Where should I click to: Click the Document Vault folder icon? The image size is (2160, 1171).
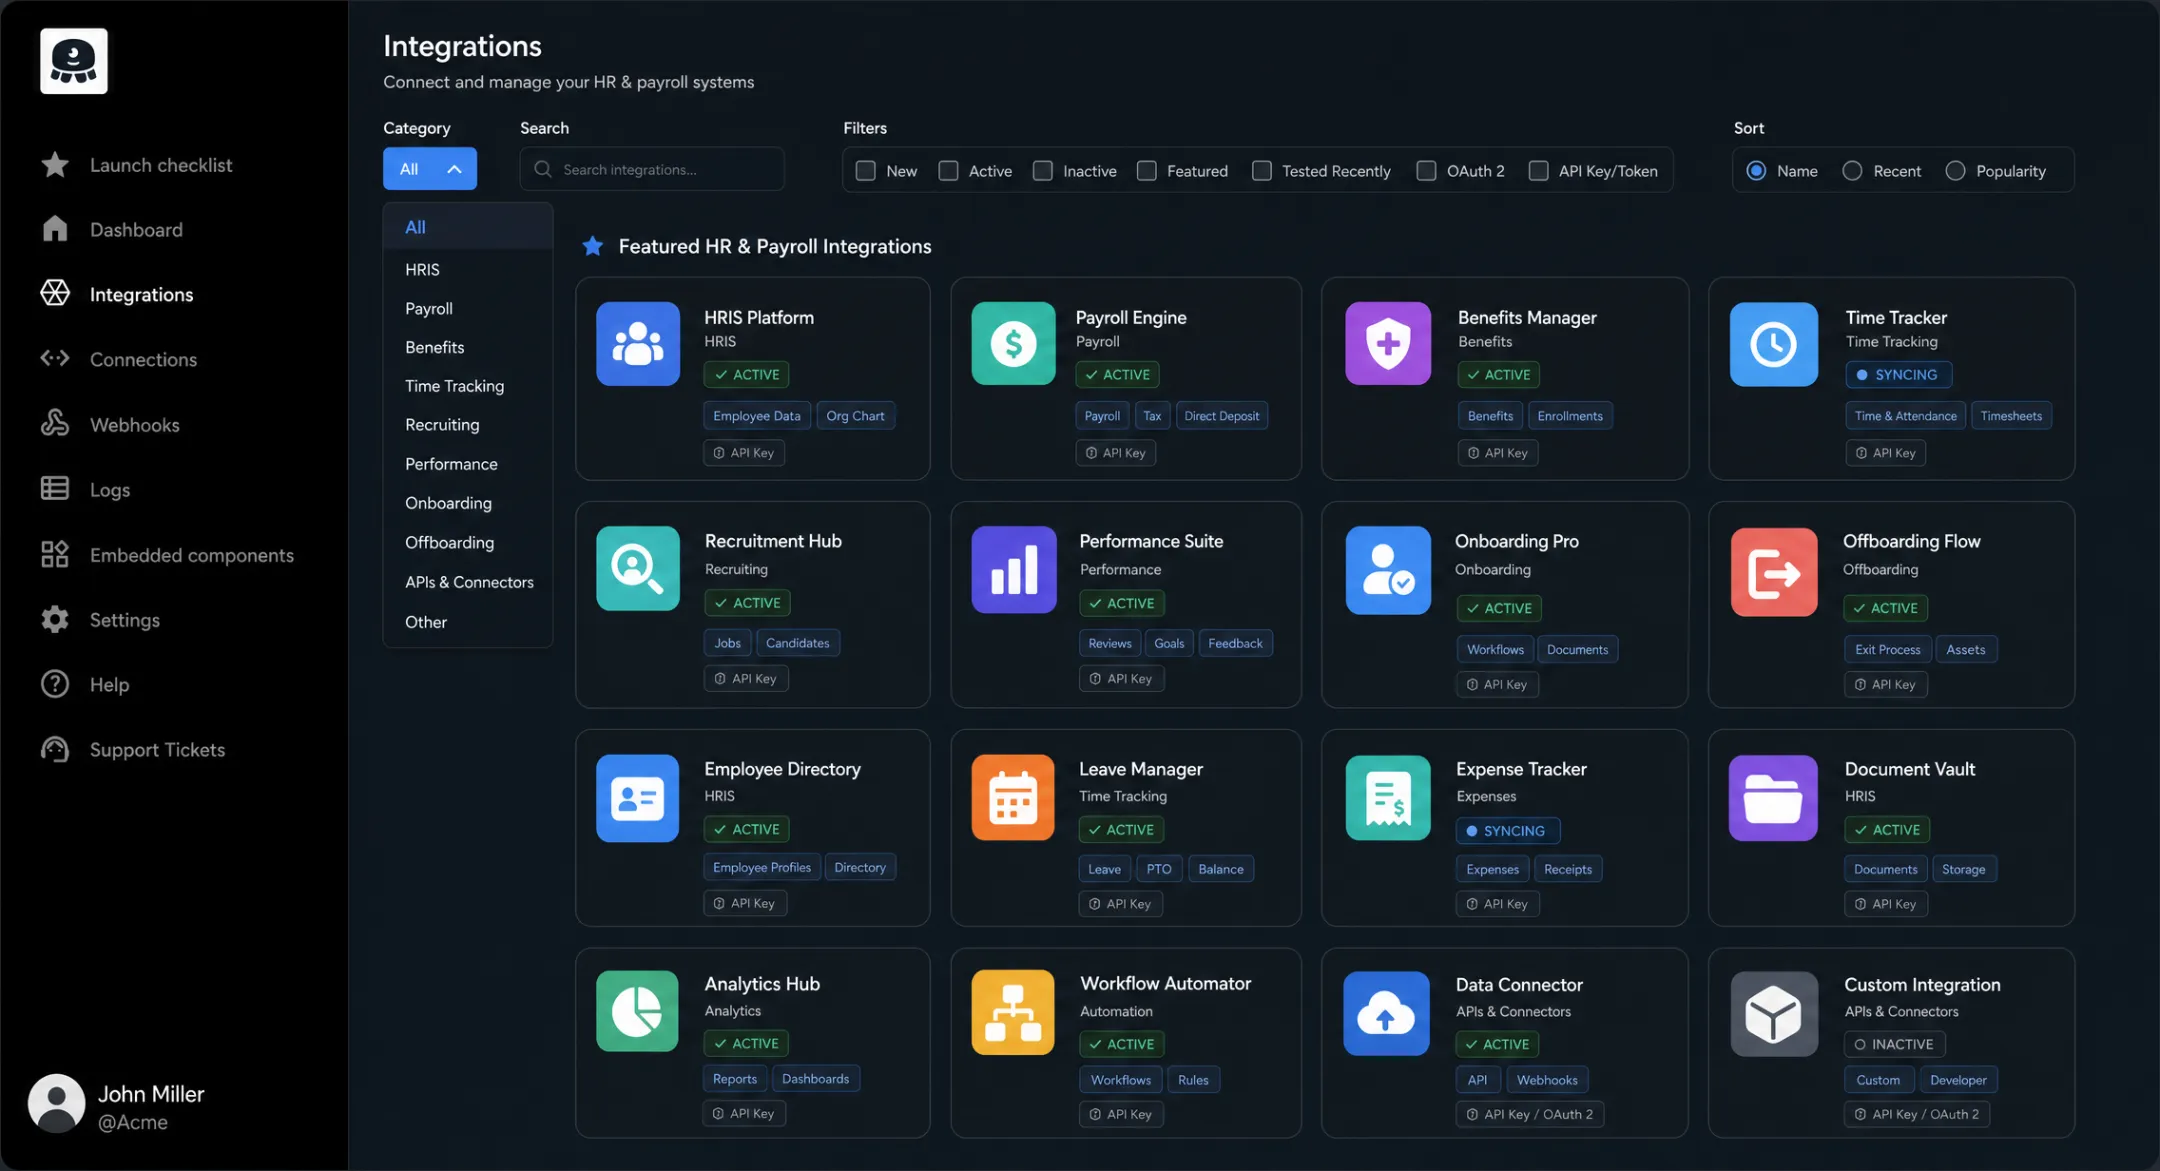click(1773, 798)
